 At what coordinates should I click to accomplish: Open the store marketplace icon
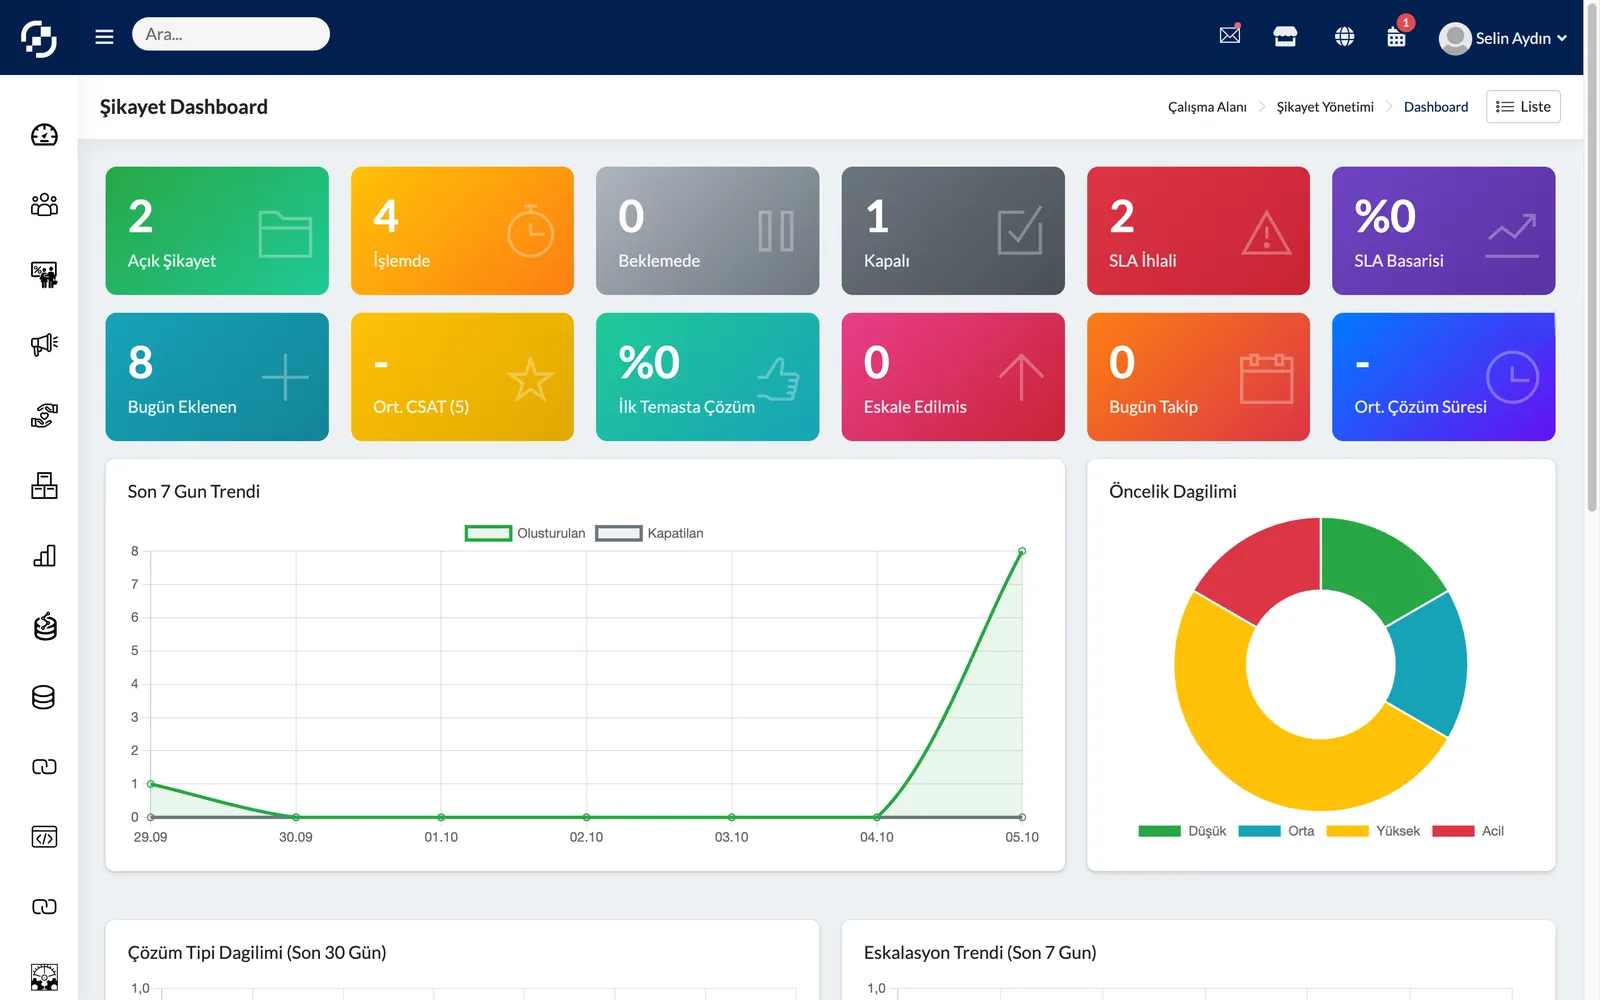[1285, 37]
